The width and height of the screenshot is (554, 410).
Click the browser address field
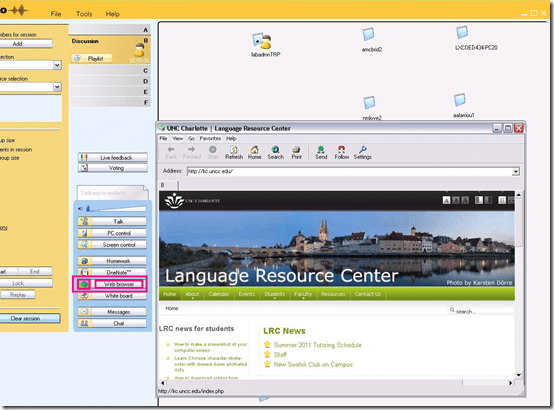pyautogui.click(x=350, y=172)
